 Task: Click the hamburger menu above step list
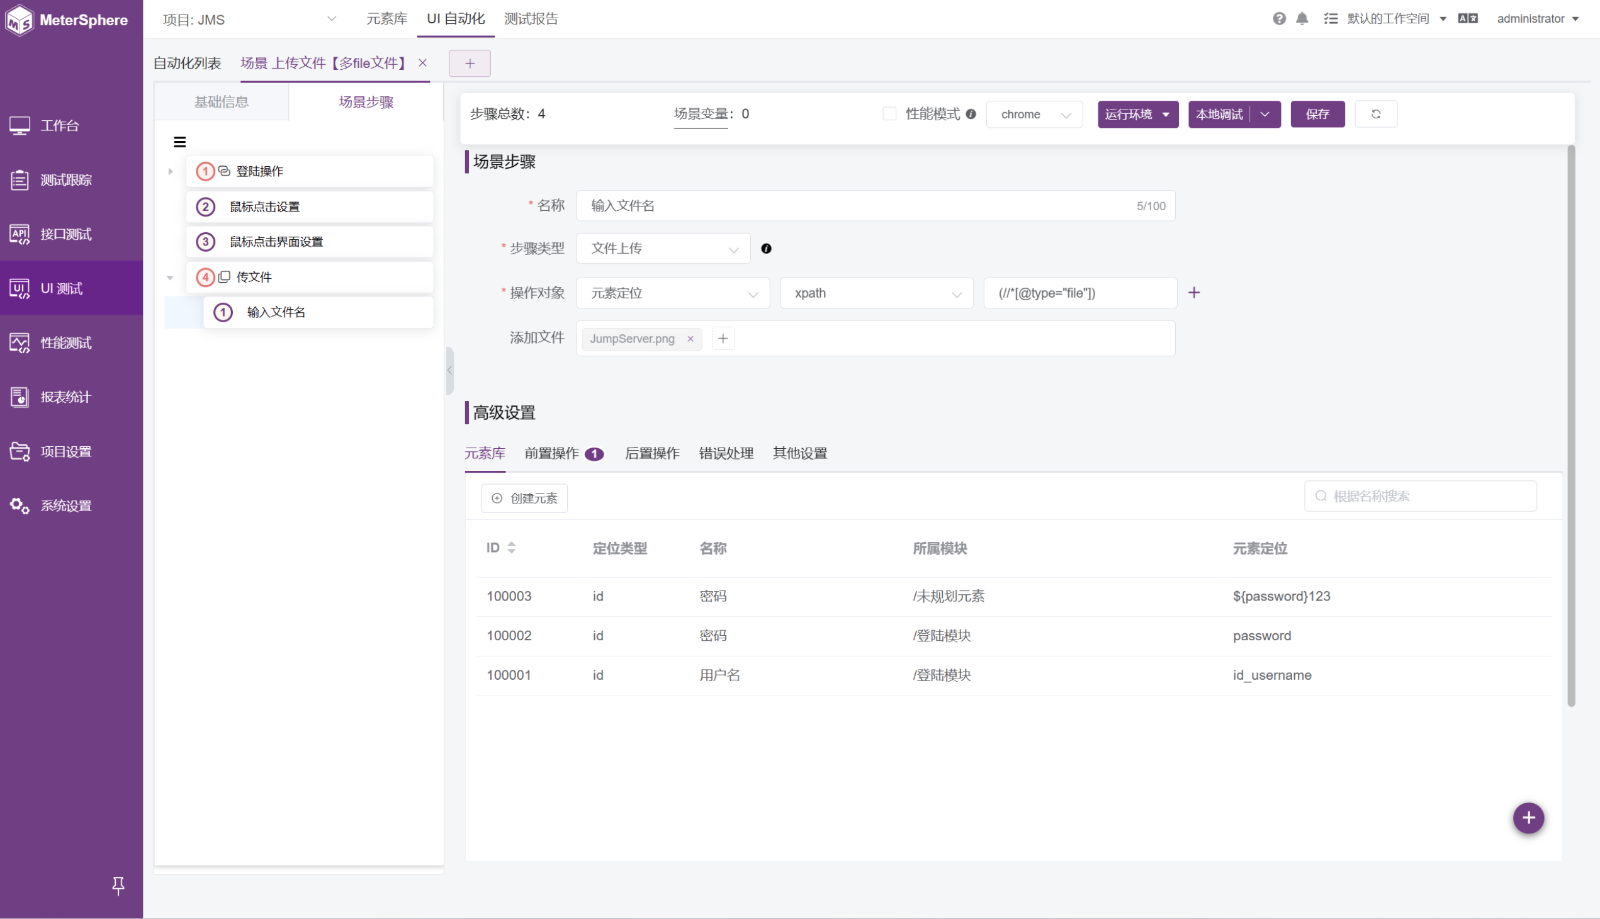tap(180, 142)
